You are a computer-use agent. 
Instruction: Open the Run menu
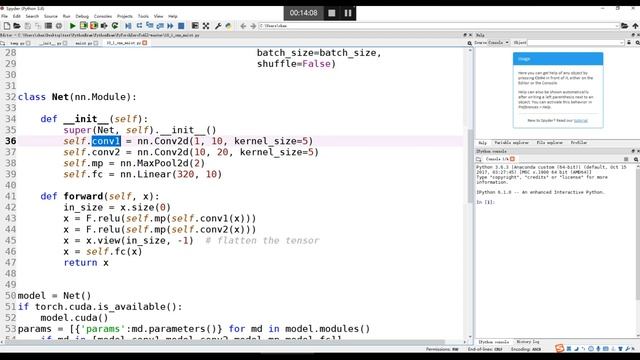click(67, 16)
